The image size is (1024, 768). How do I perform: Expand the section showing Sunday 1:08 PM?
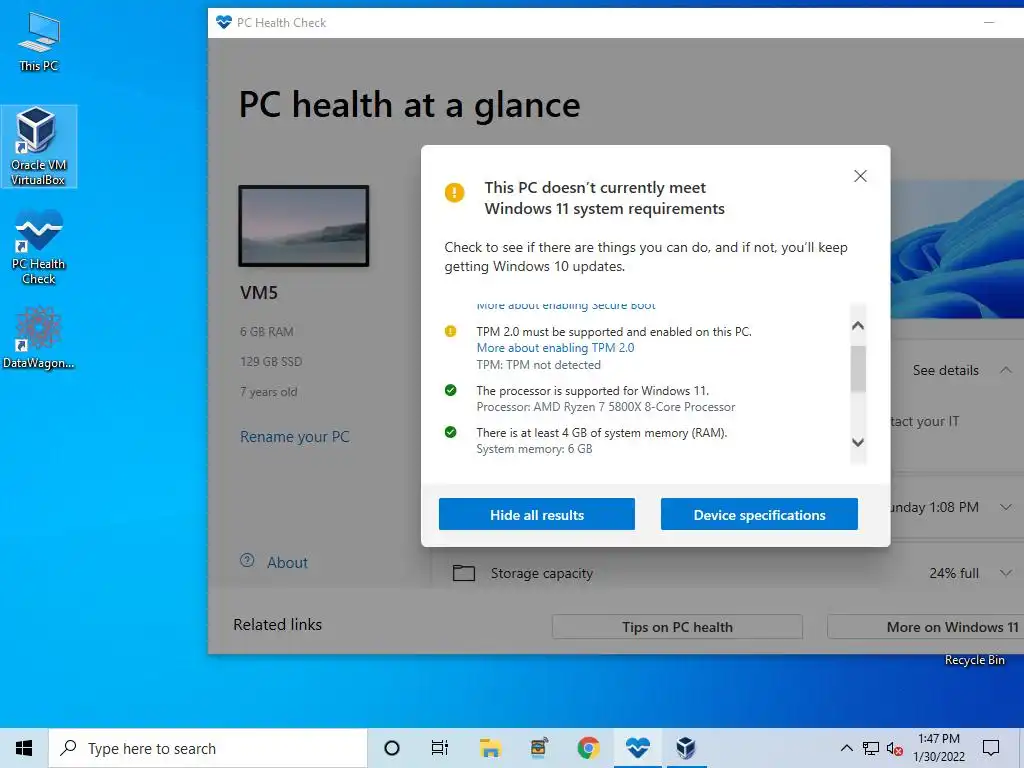coord(1006,507)
